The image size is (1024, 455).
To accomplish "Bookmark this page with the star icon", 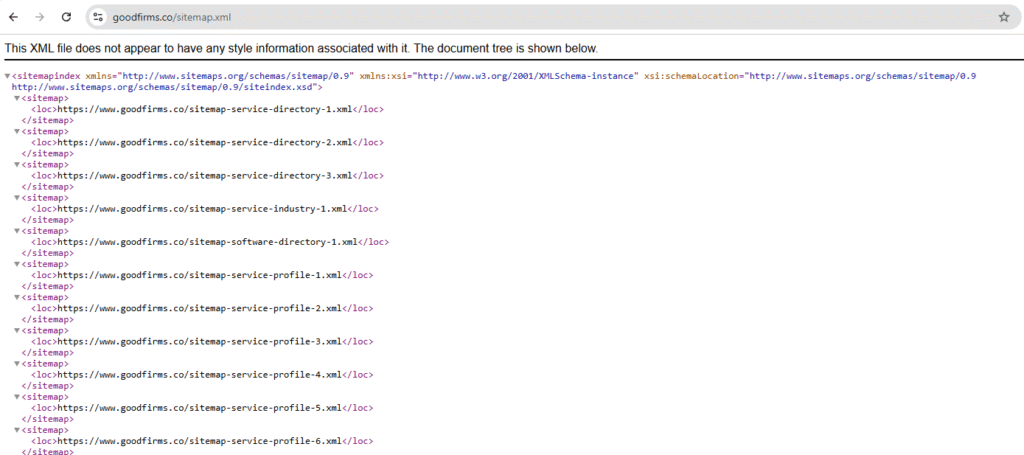I will tap(1004, 18).
